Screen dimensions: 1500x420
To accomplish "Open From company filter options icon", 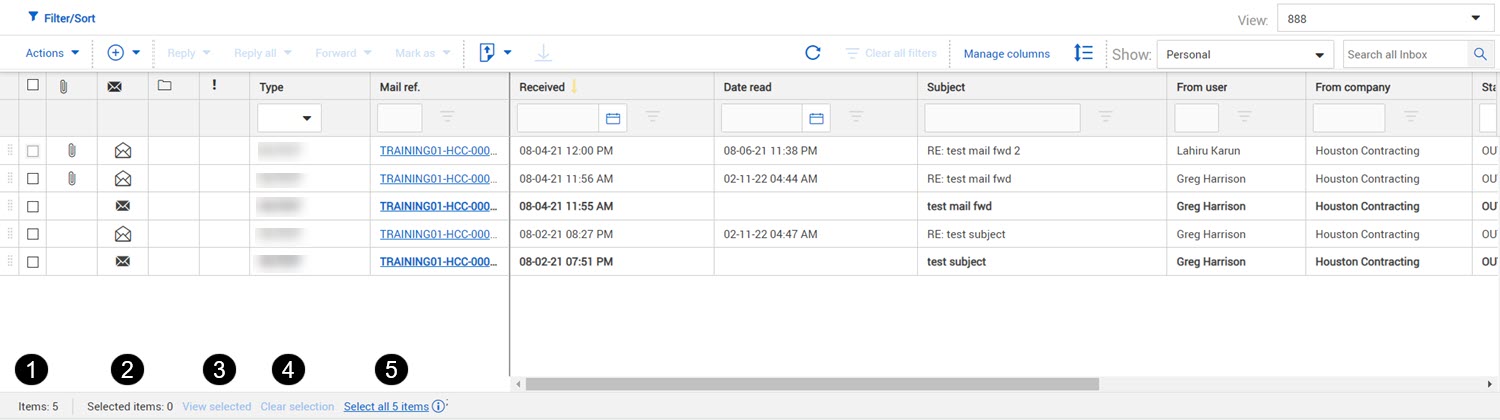I will pyautogui.click(x=1411, y=118).
